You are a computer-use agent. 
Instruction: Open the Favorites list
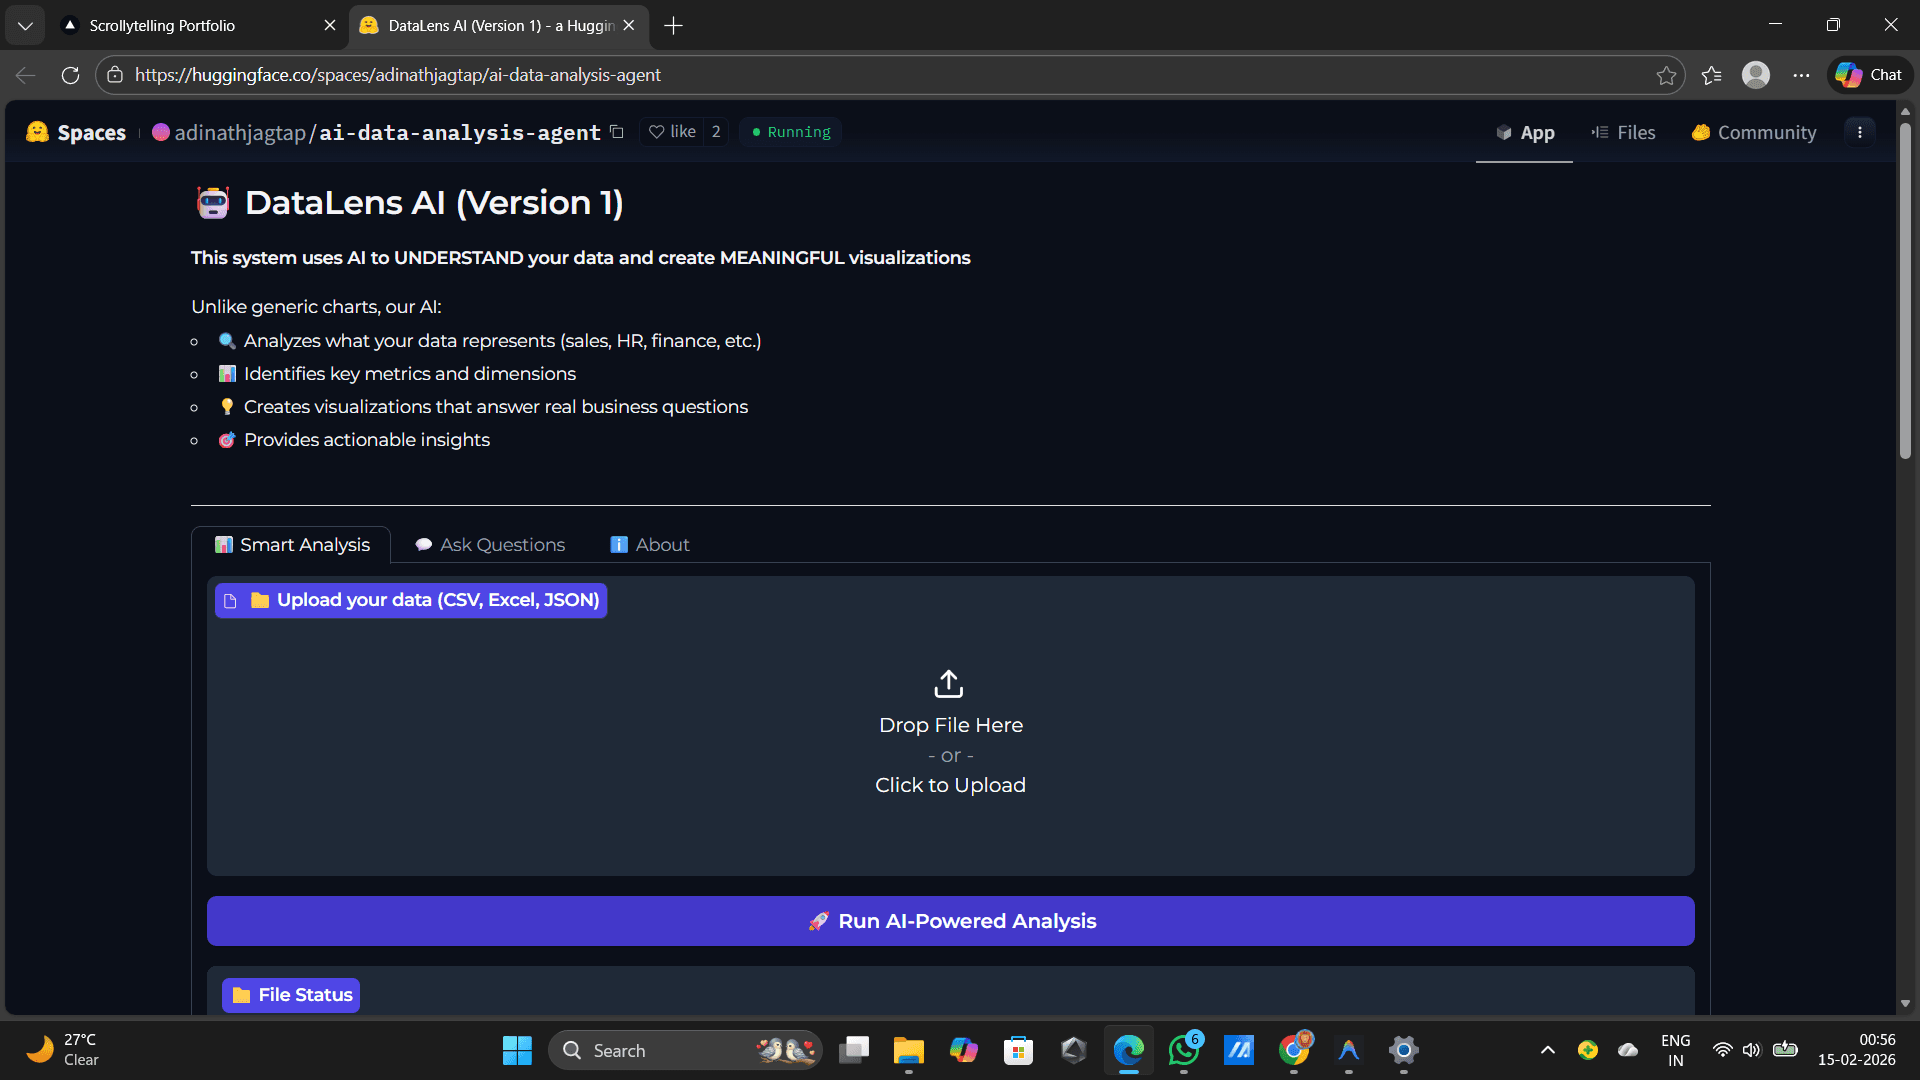1712,75
